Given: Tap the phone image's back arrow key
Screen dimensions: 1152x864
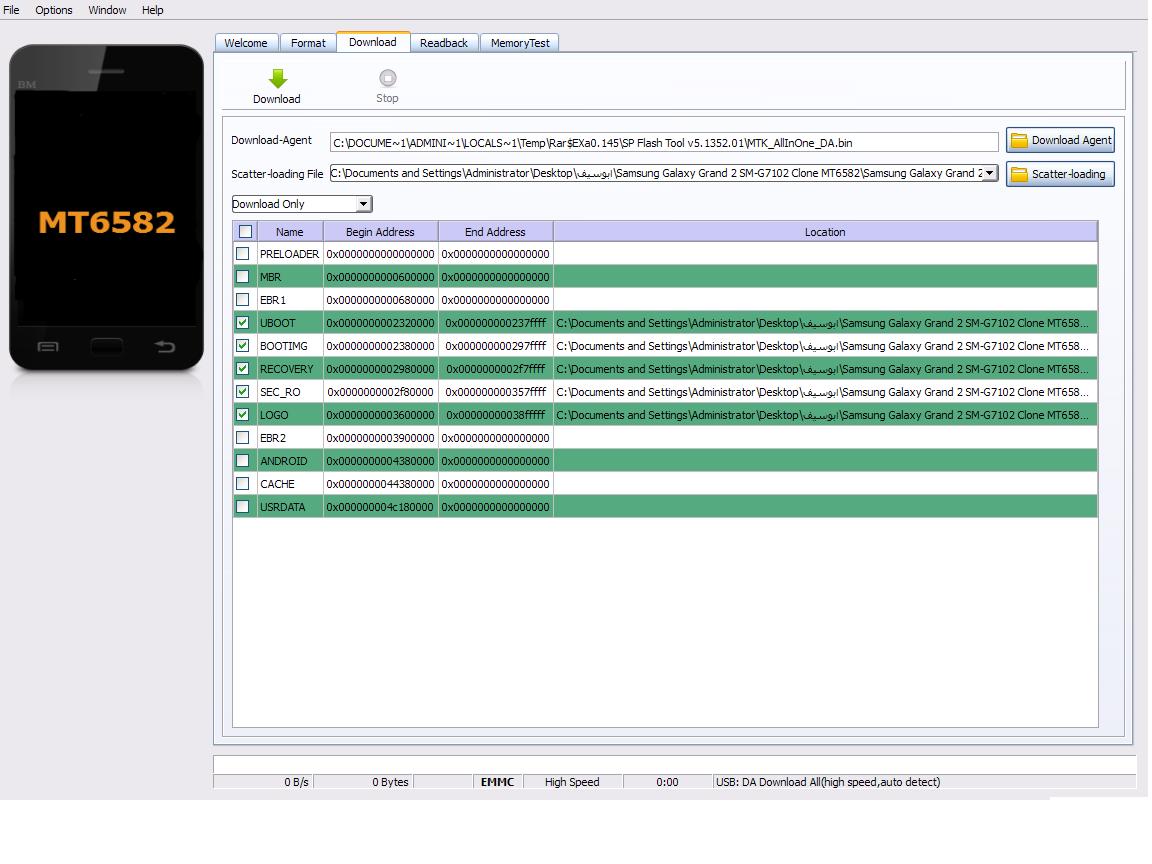Looking at the screenshot, I should (x=165, y=347).
